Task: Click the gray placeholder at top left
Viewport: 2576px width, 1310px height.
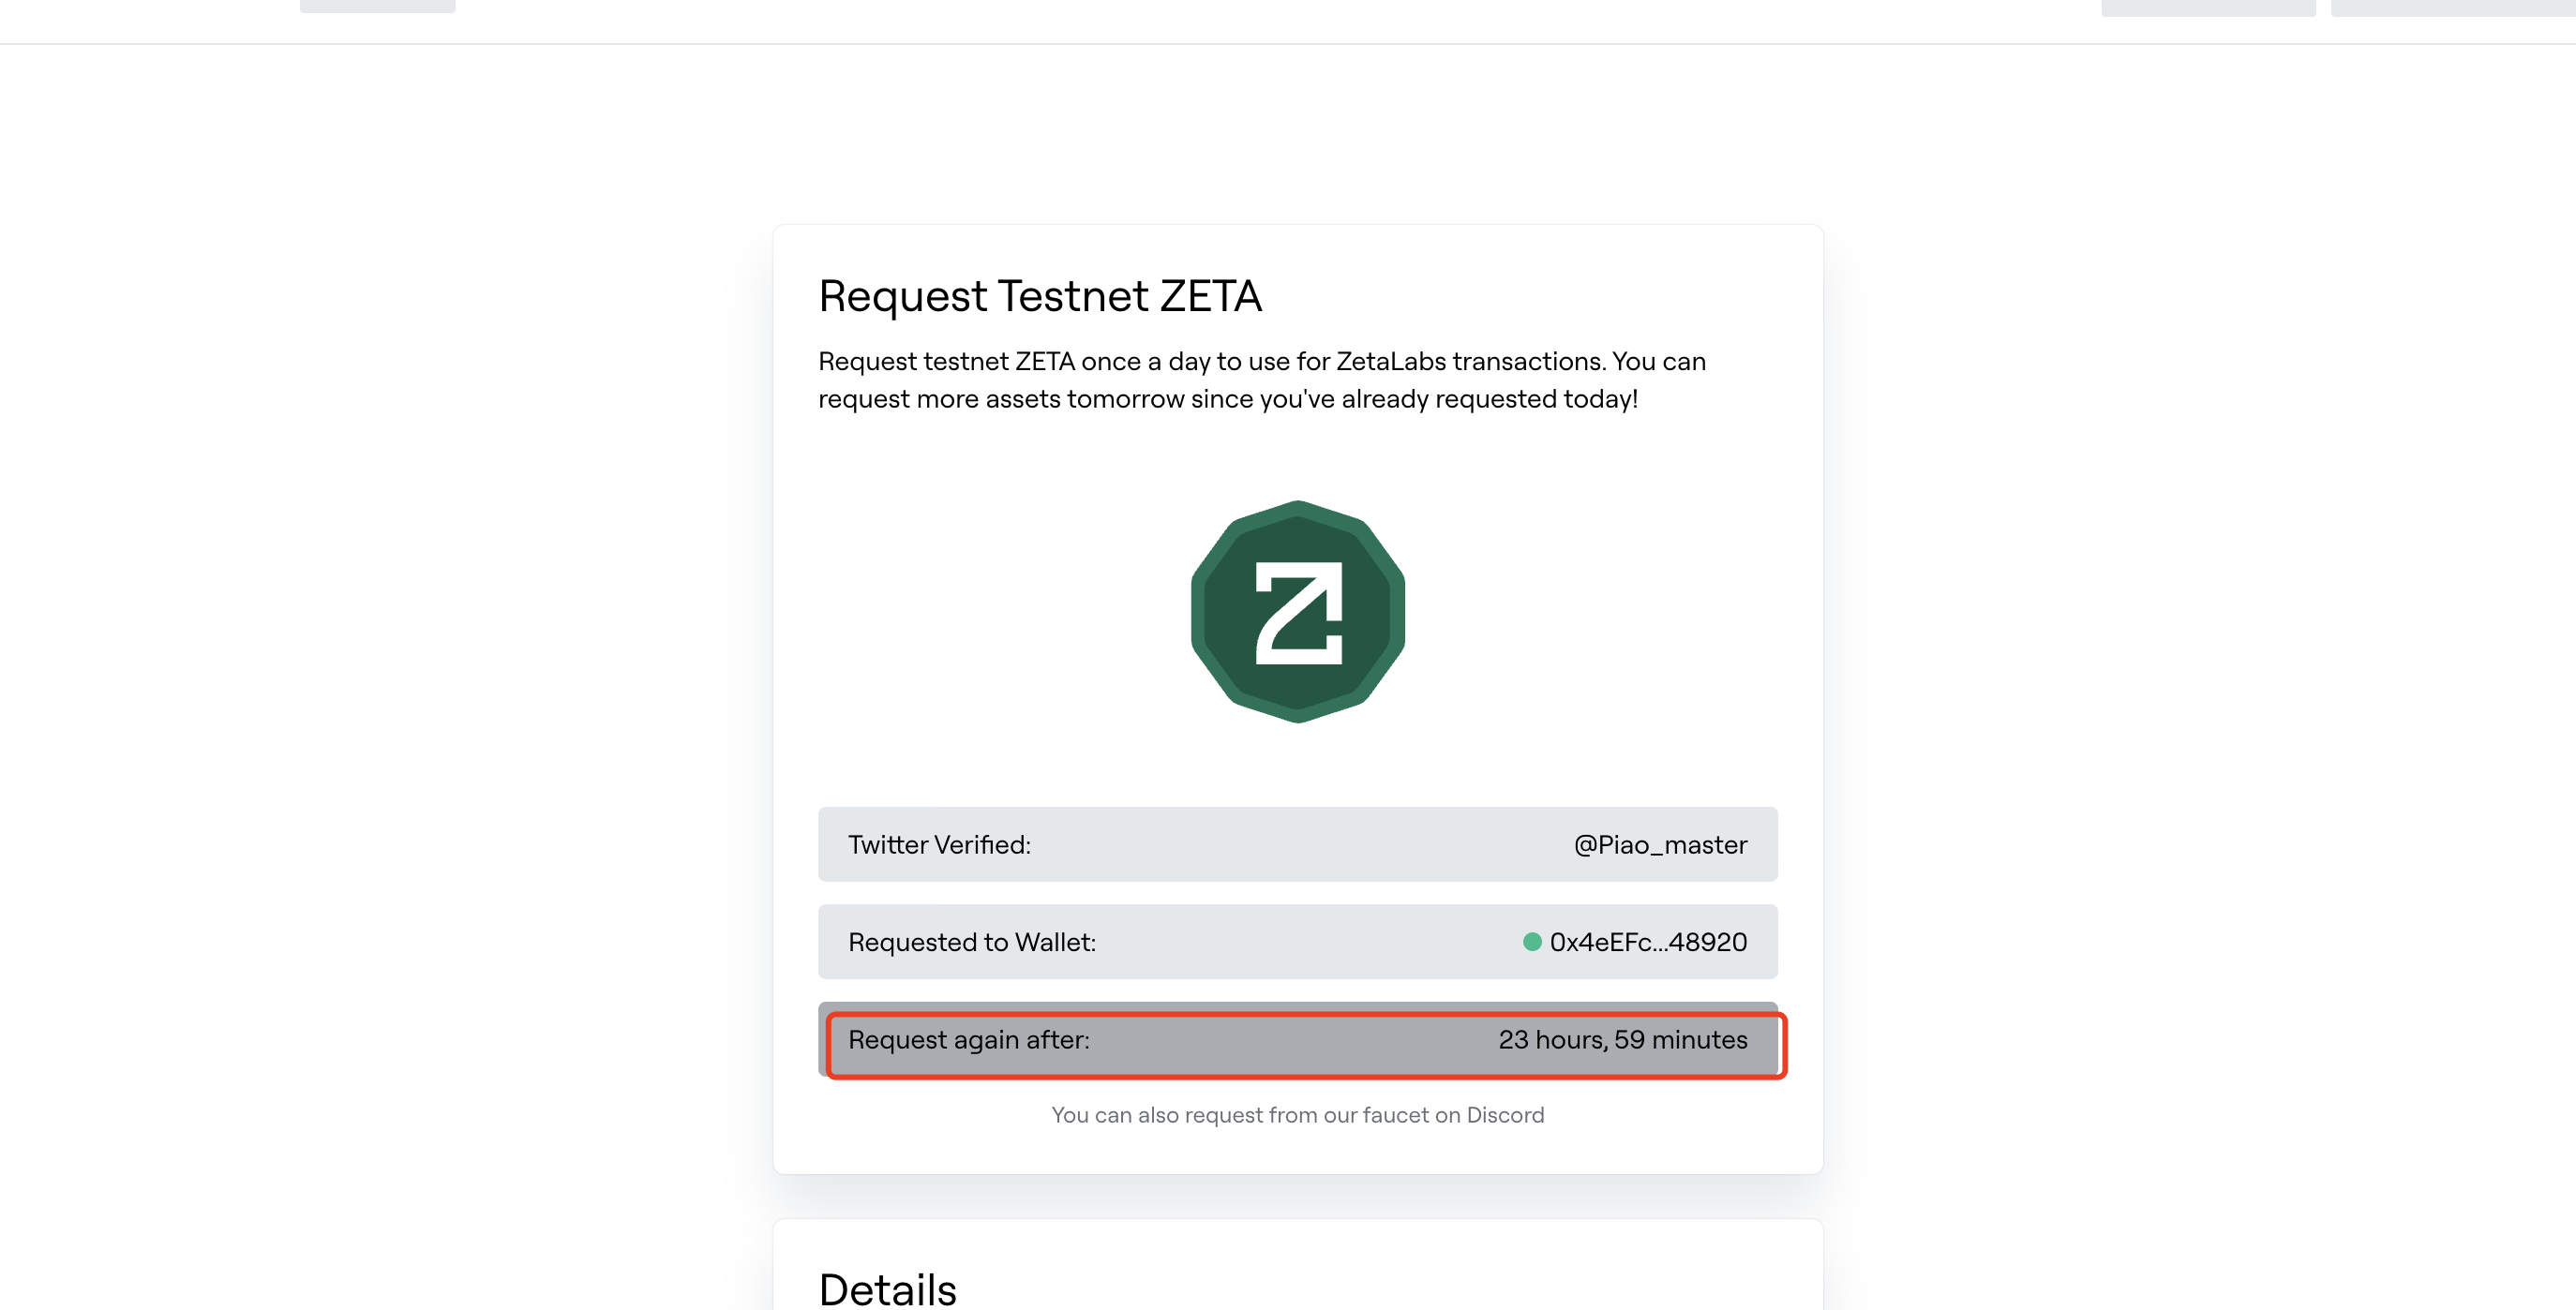Action: click(377, 6)
